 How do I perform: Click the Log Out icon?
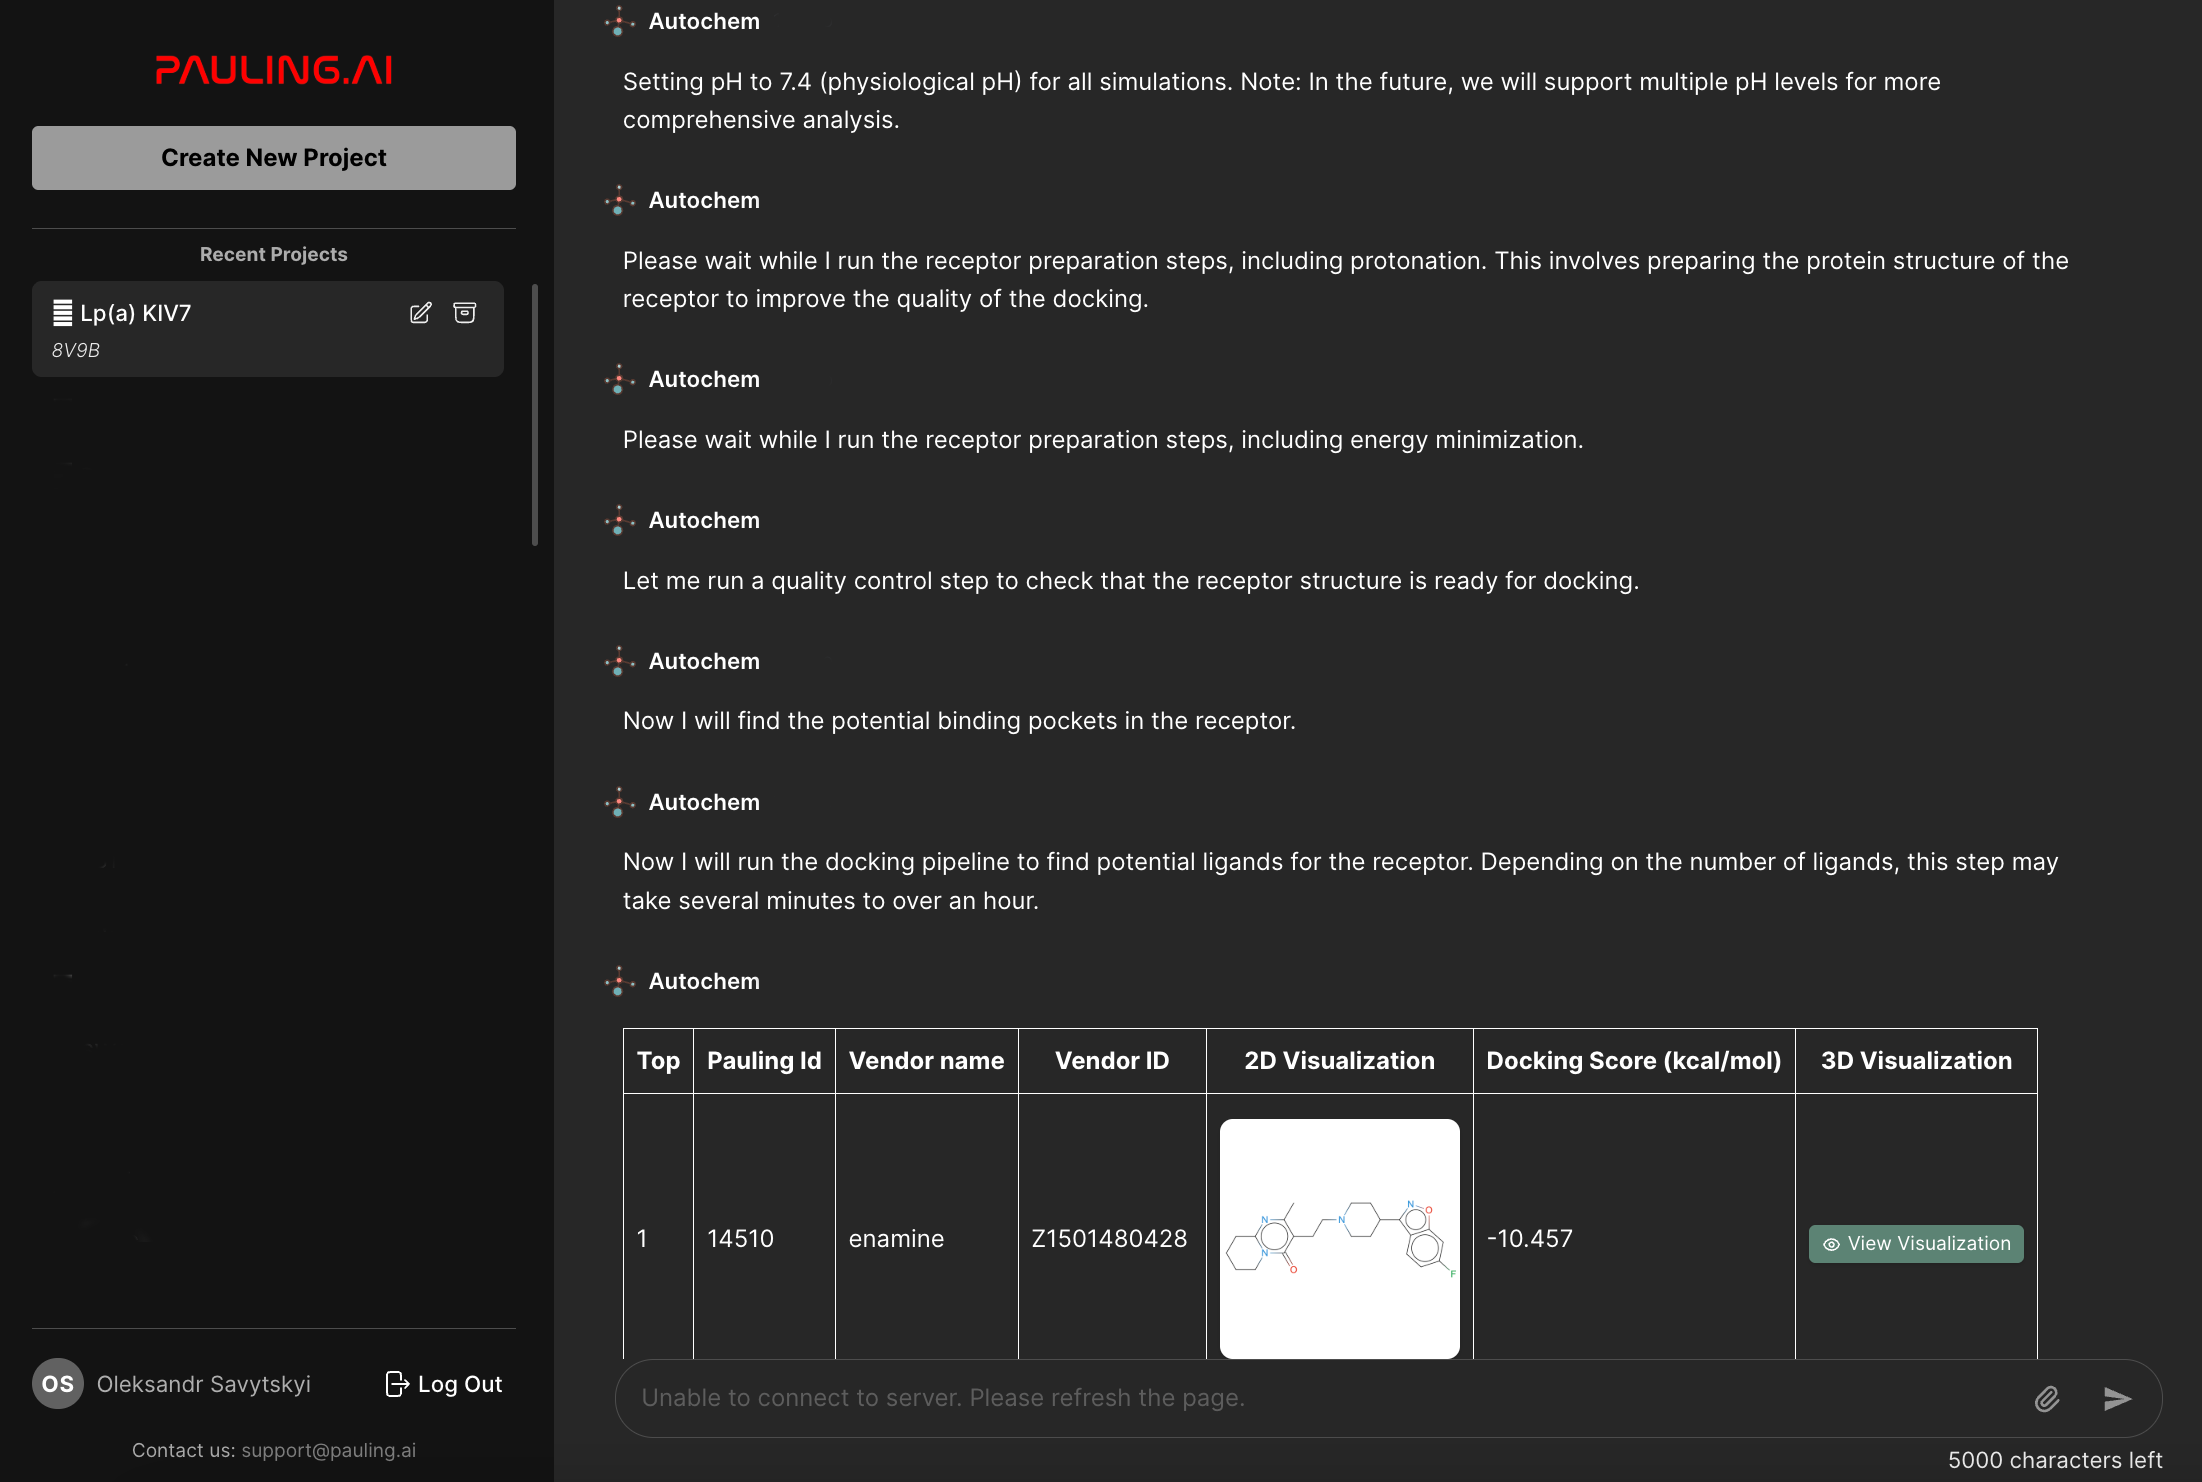point(397,1384)
